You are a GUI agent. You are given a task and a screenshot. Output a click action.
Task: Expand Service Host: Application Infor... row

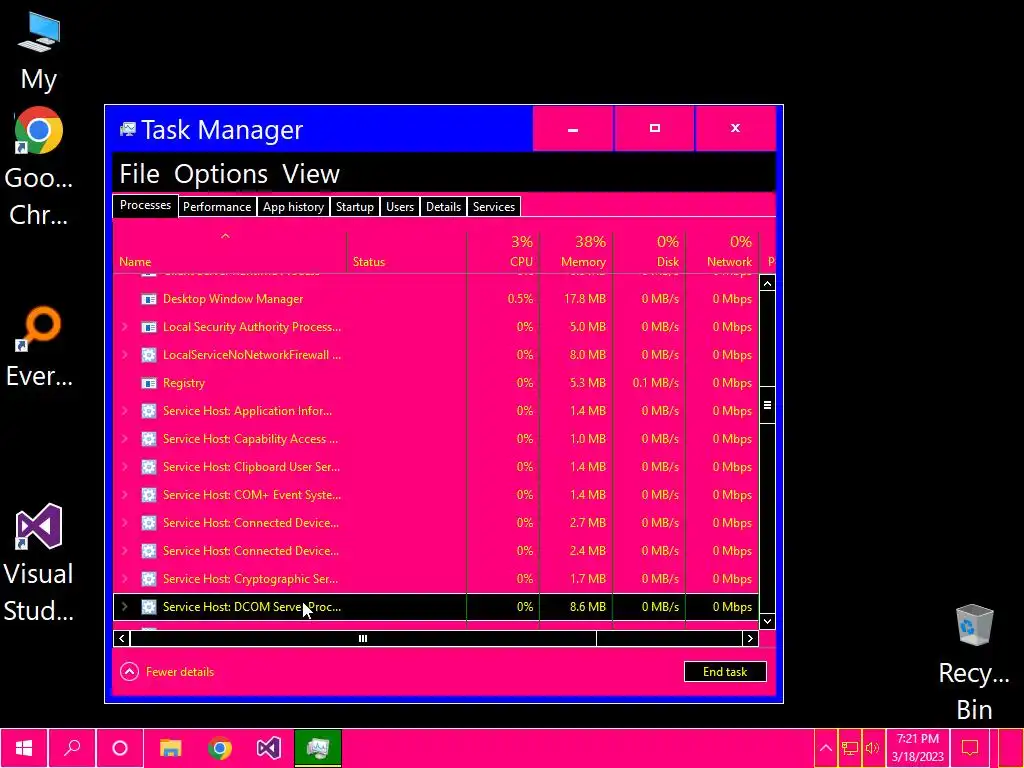pyautogui.click(x=125, y=411)
